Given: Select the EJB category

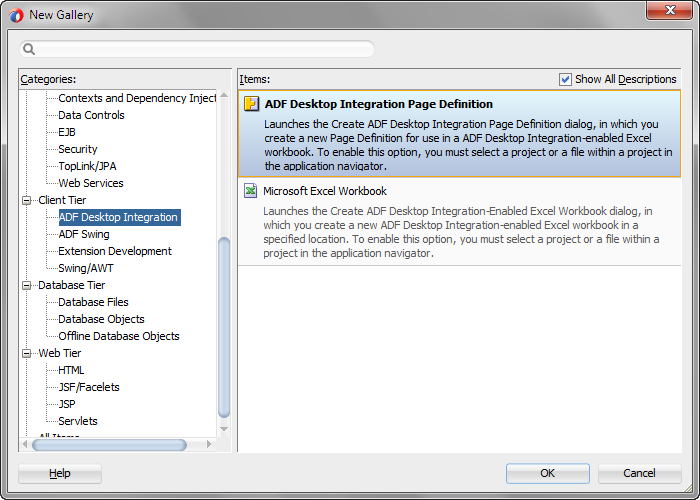Looking at the screenshot, I should (67, 132).
